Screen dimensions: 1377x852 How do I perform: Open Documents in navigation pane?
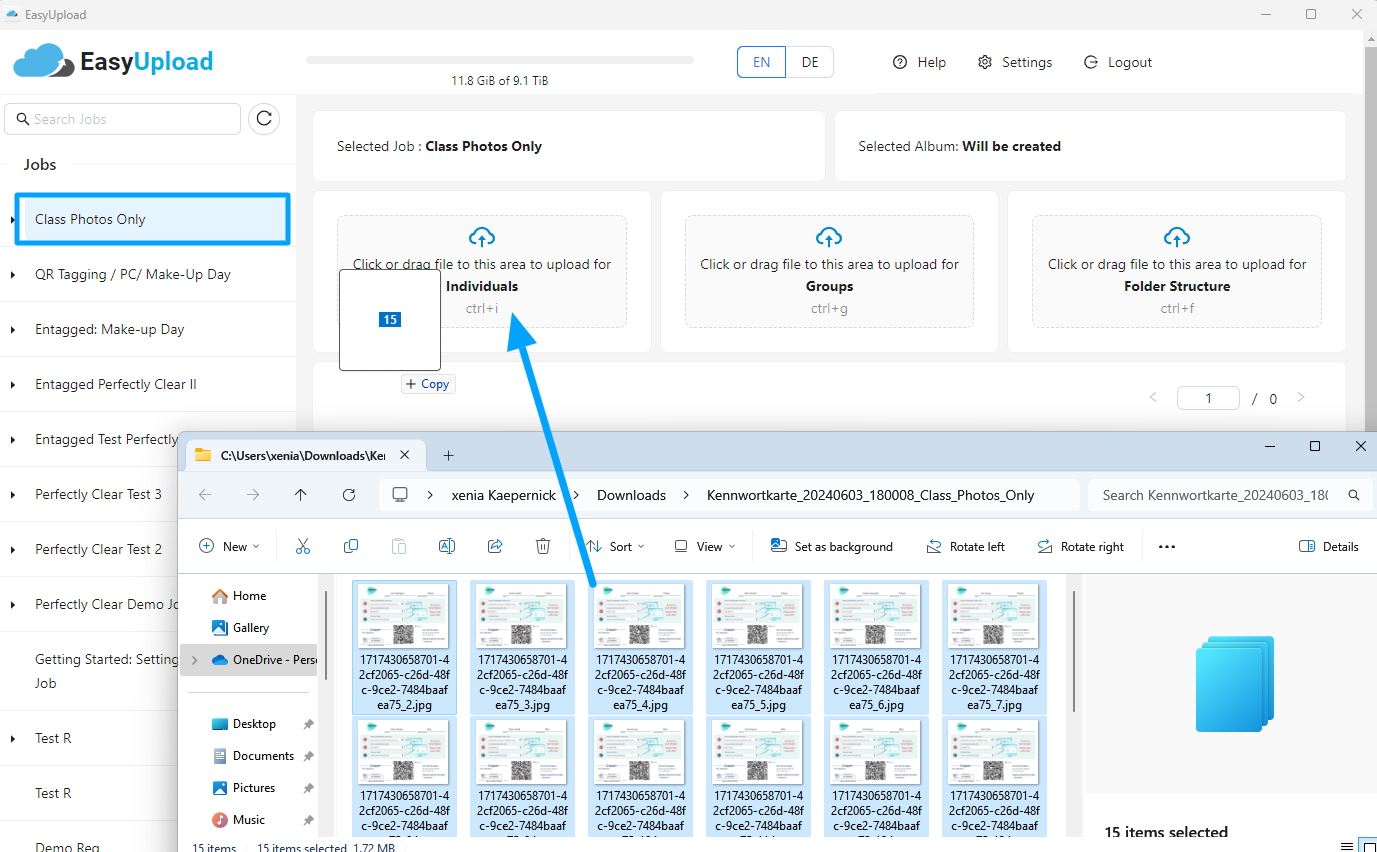263,756
